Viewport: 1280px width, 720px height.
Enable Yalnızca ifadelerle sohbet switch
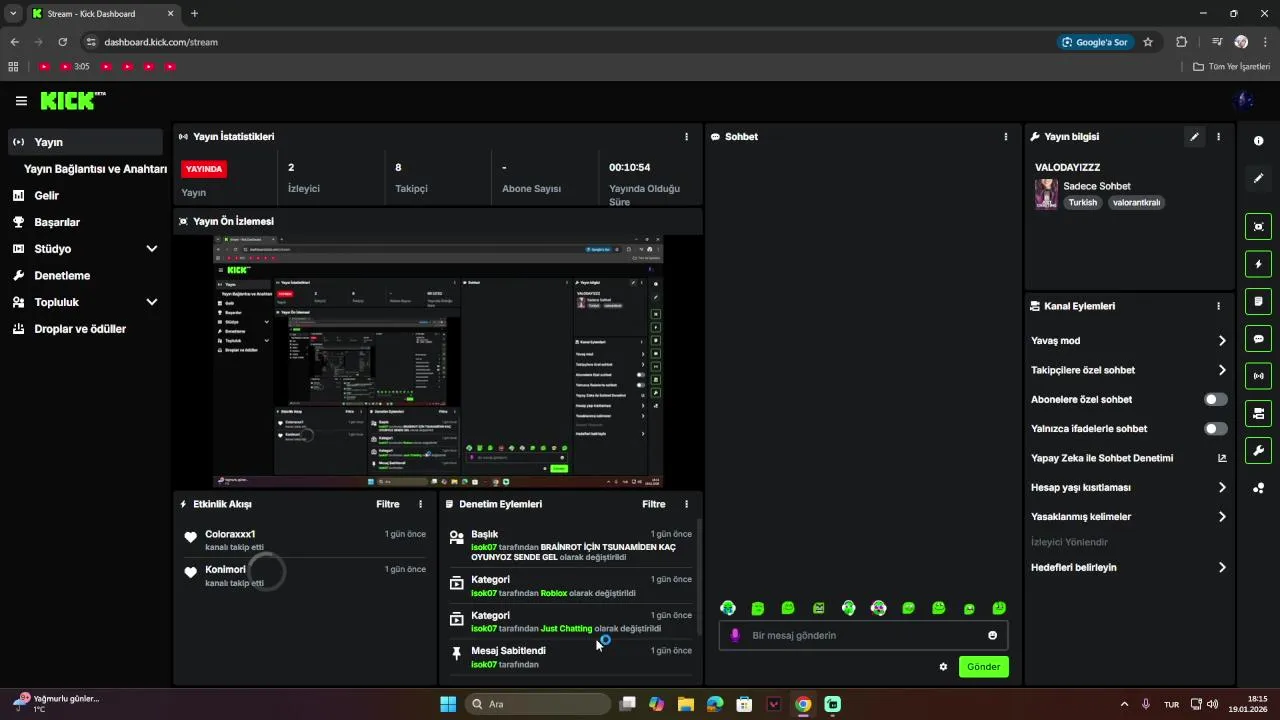1215,429
